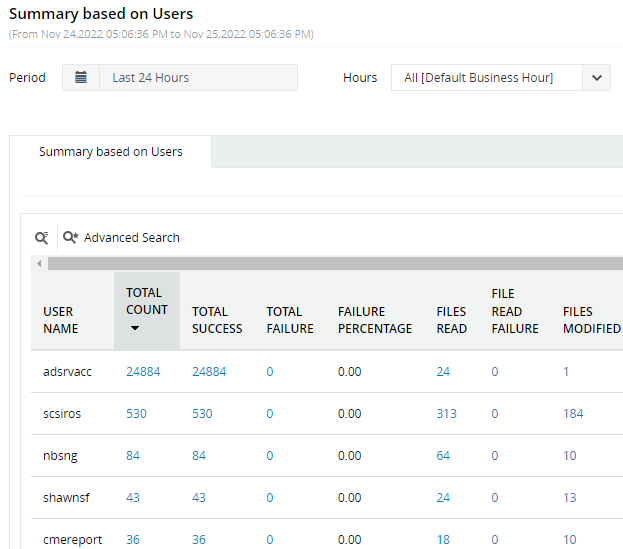Sort by Files Read column header
623x549 pixels.
click(452, 320)
